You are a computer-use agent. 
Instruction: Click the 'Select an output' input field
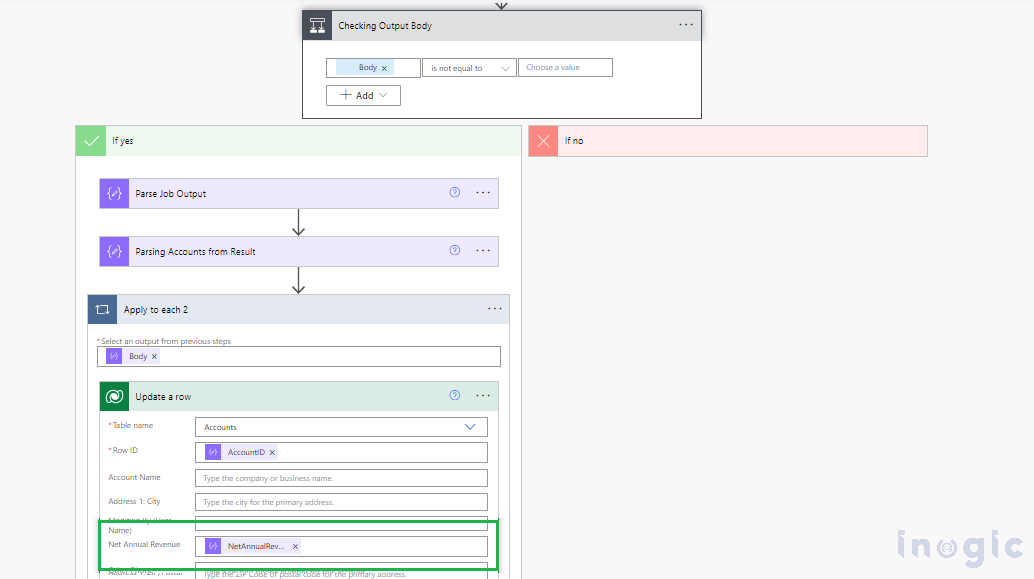(299, 357)
